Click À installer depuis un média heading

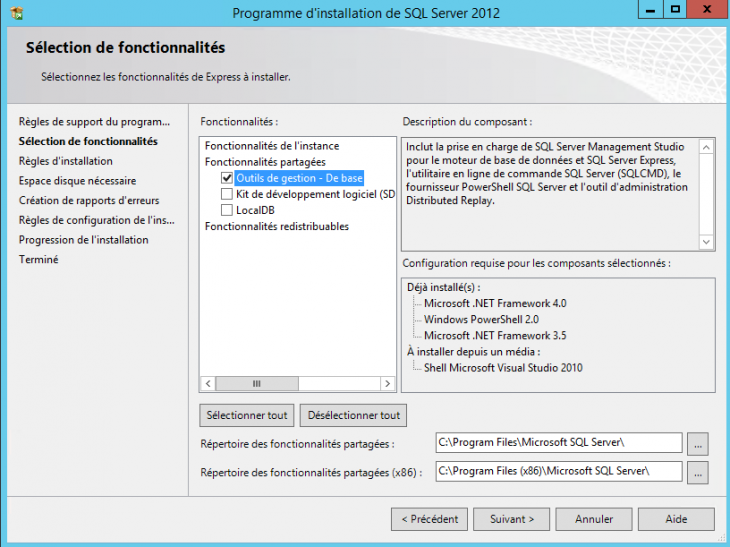[x=473, y=351]
